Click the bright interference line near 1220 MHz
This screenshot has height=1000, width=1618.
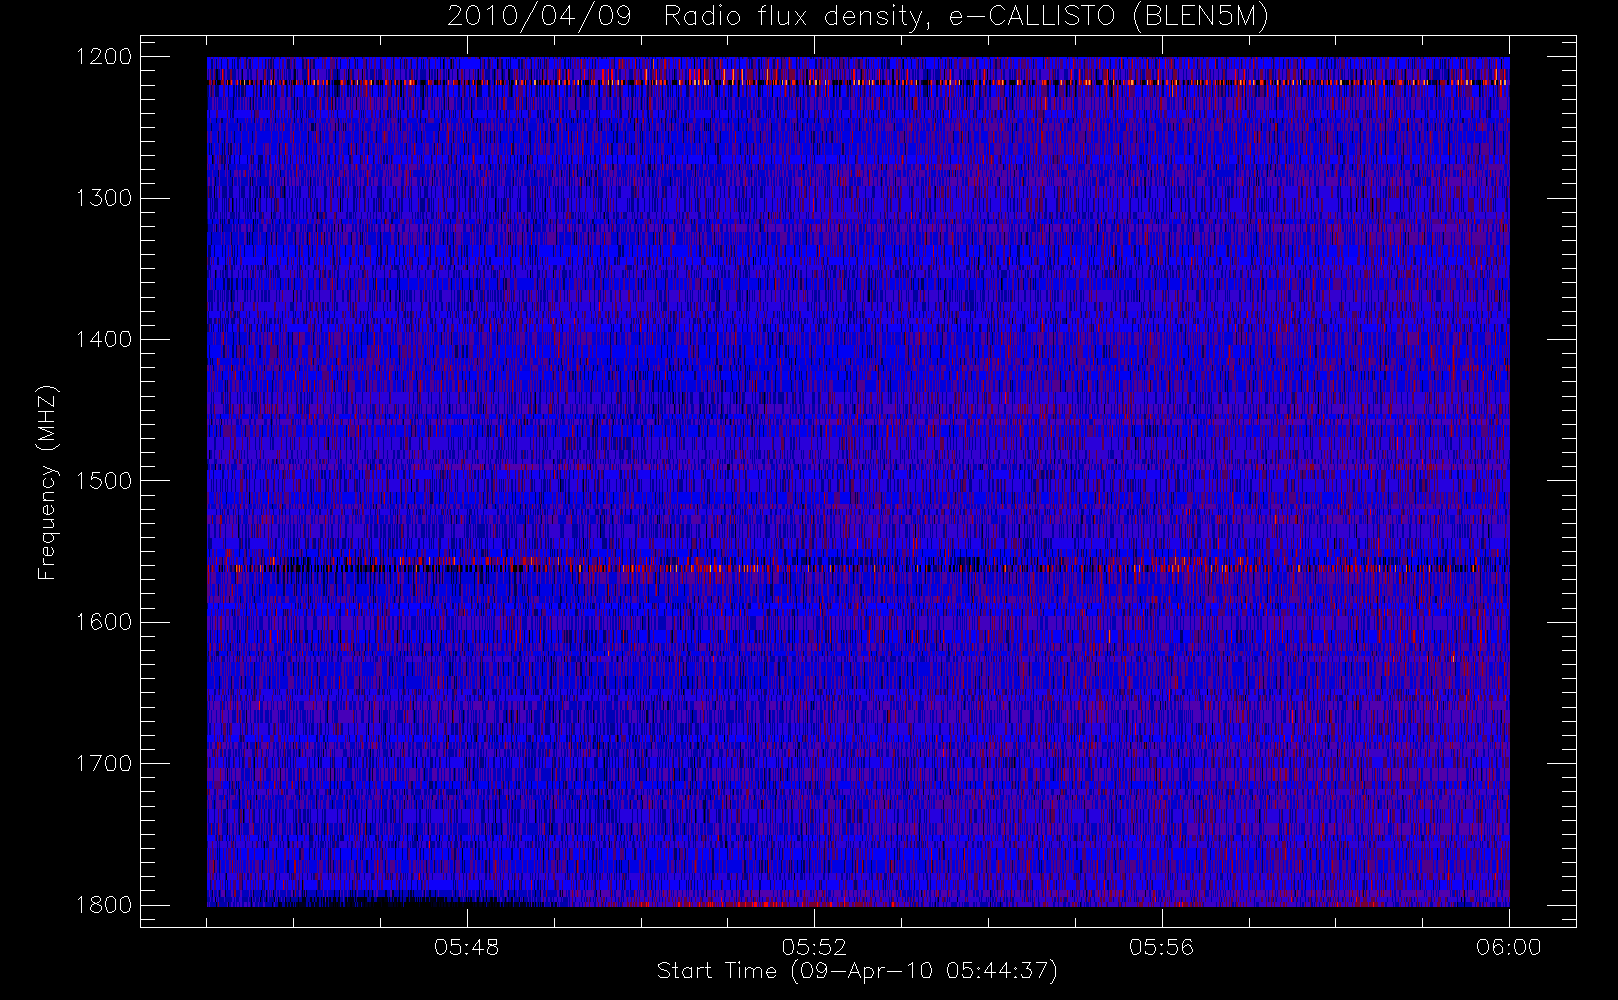click(858, 82)
